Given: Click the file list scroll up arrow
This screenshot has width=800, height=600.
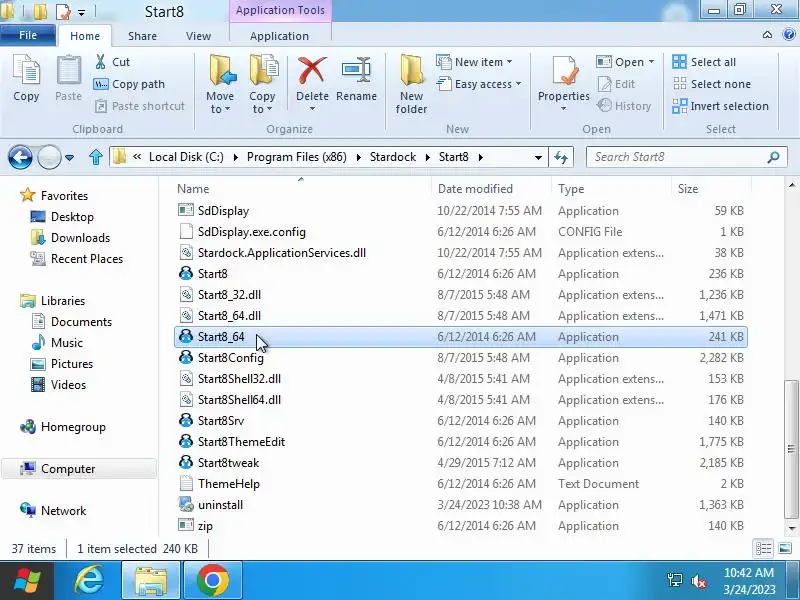Looking at the screenshot, I should pos(791,185).
